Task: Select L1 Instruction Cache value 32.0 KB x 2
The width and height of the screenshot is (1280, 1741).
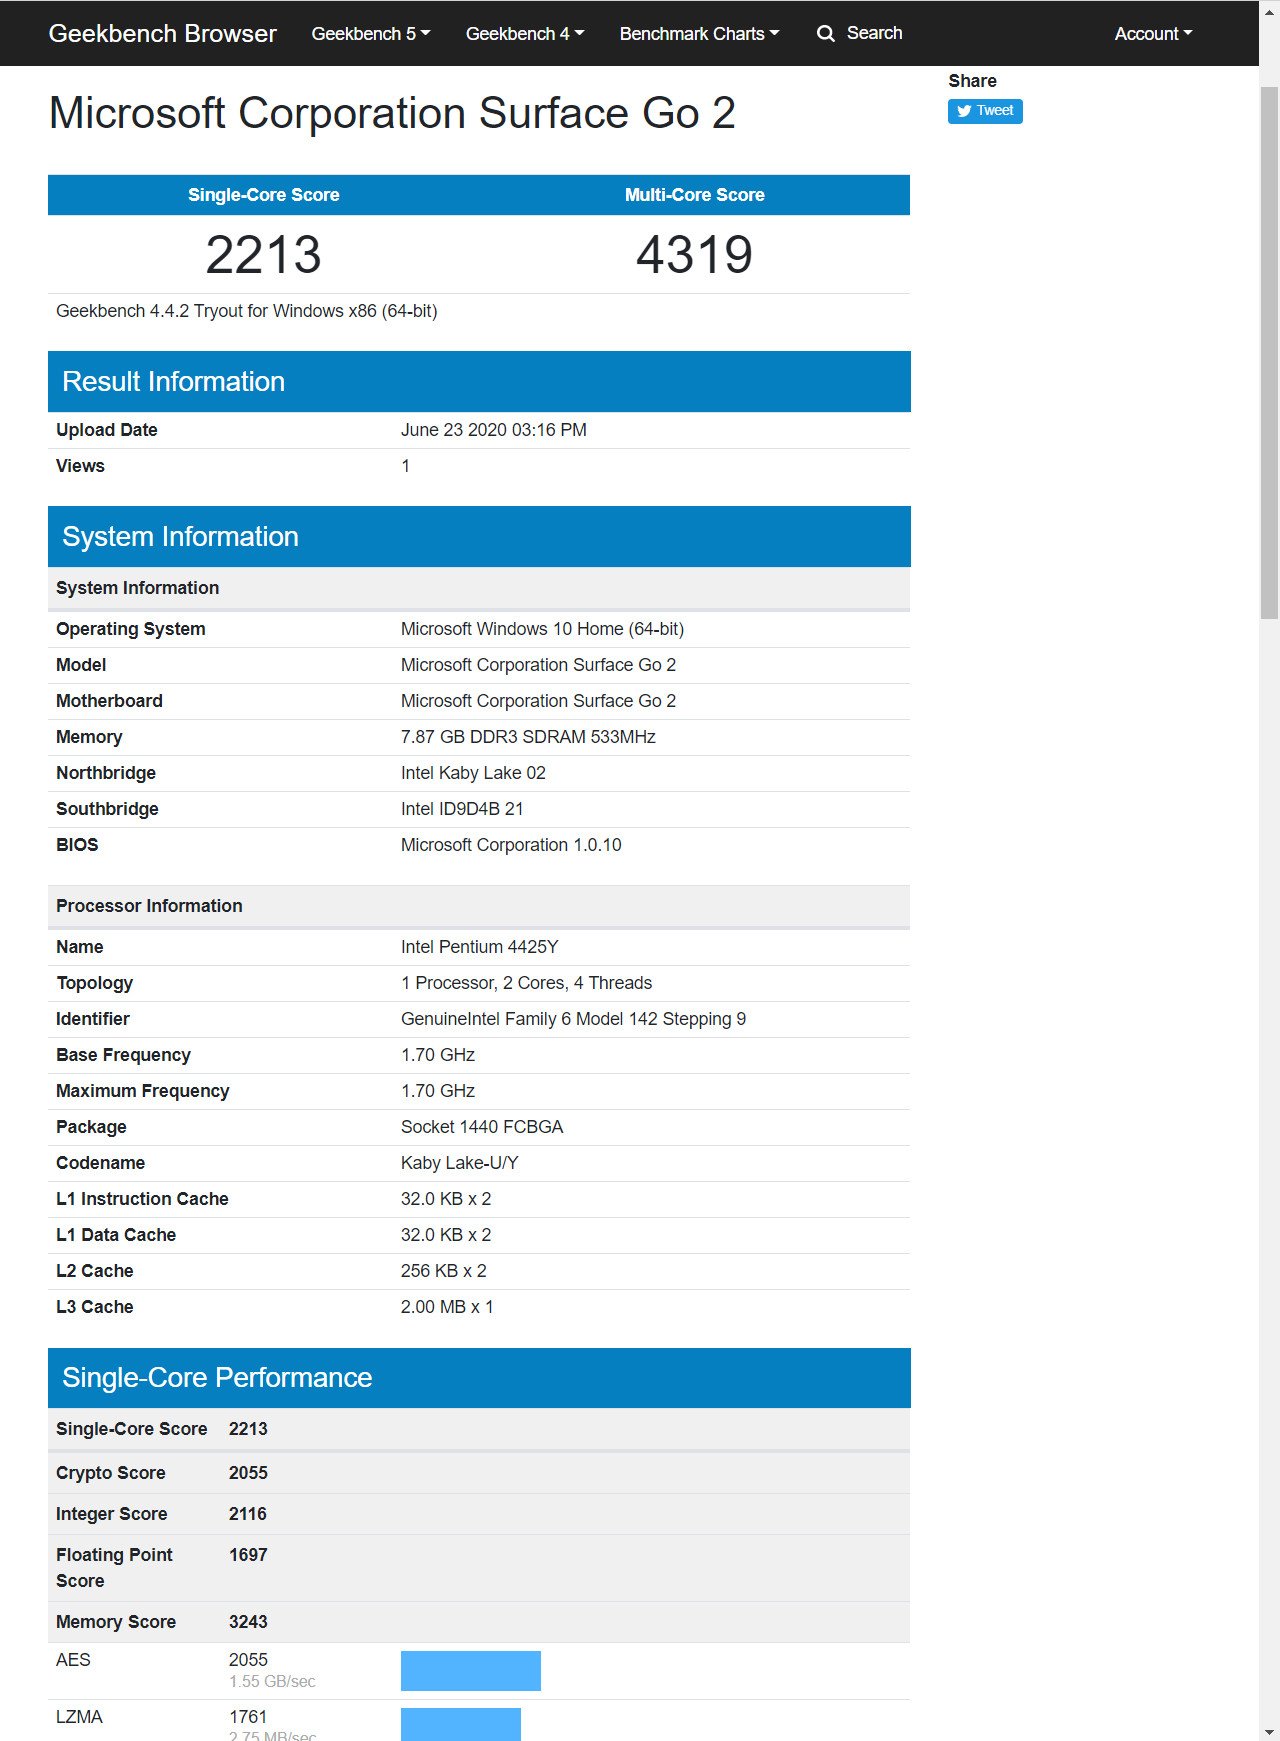Action: 446,1199
